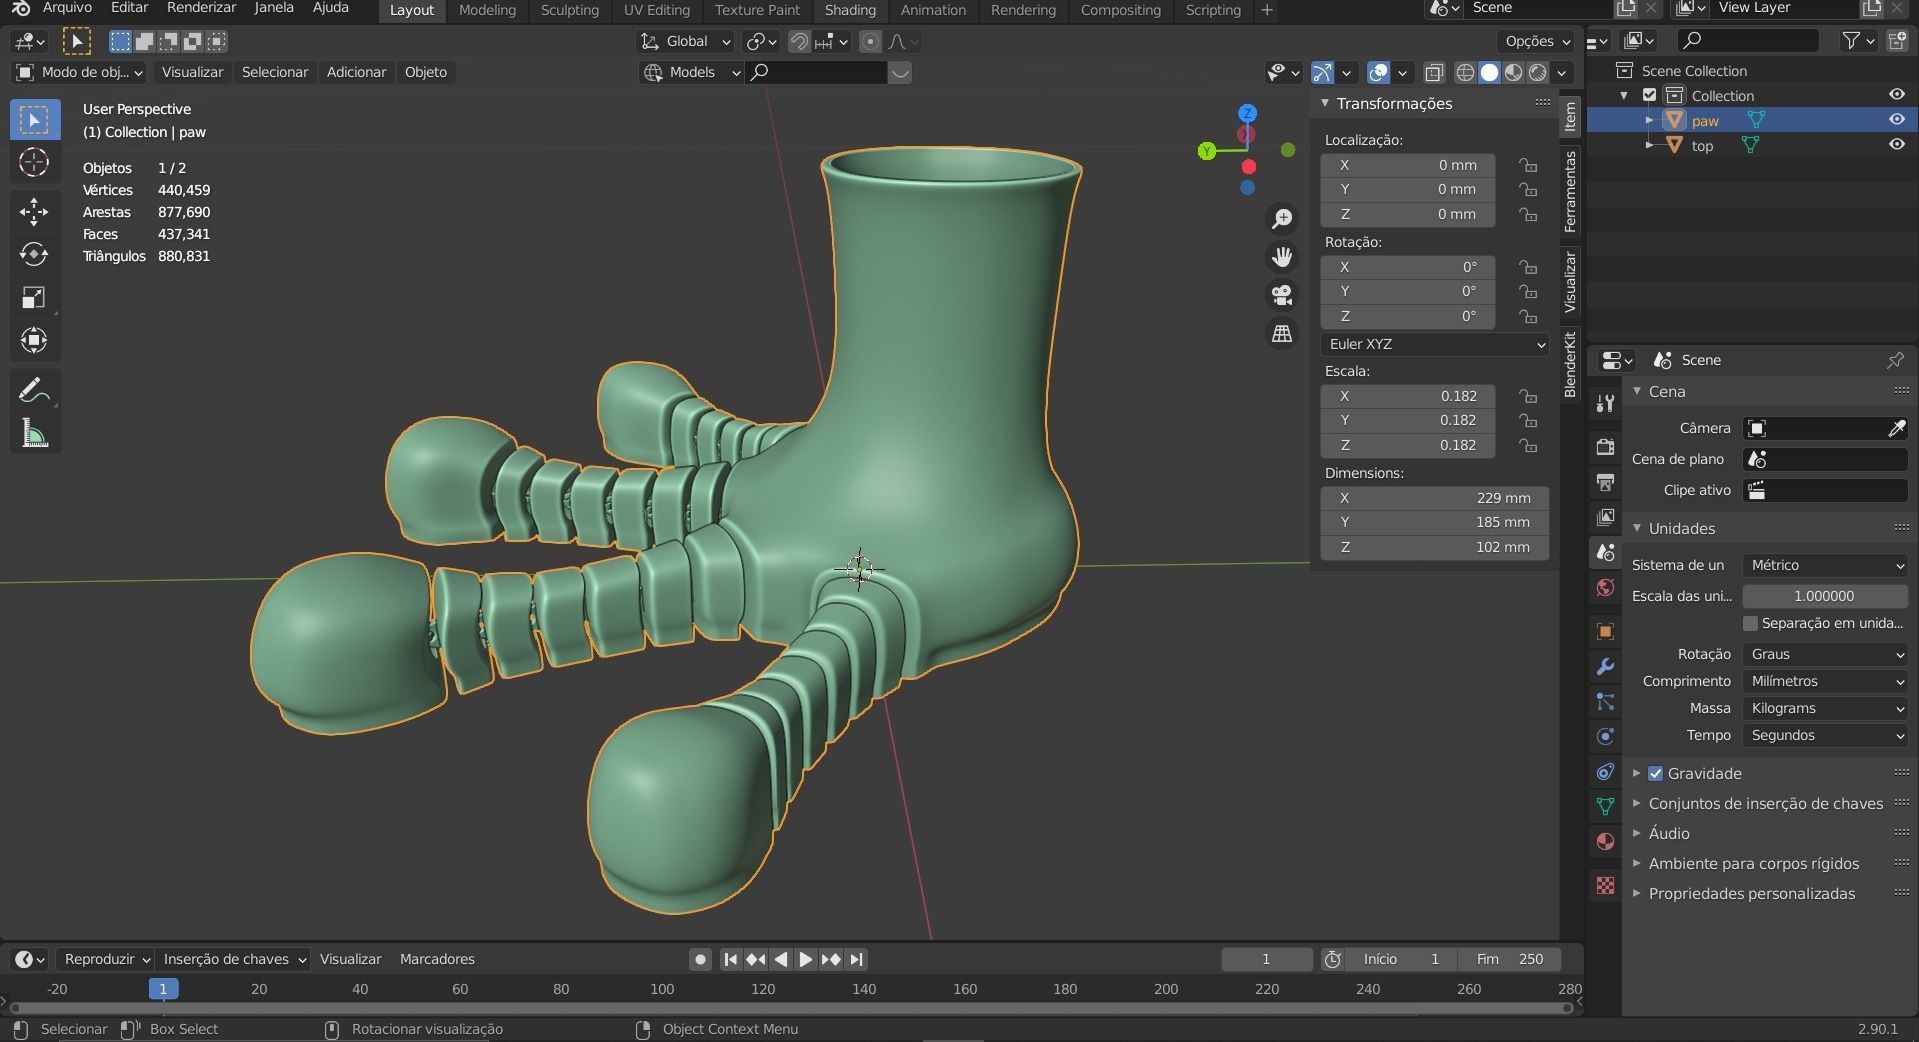Open the Renderizar menu
The width and height of the screenshot is (1919, 1042).
click(x=201, y=8)
